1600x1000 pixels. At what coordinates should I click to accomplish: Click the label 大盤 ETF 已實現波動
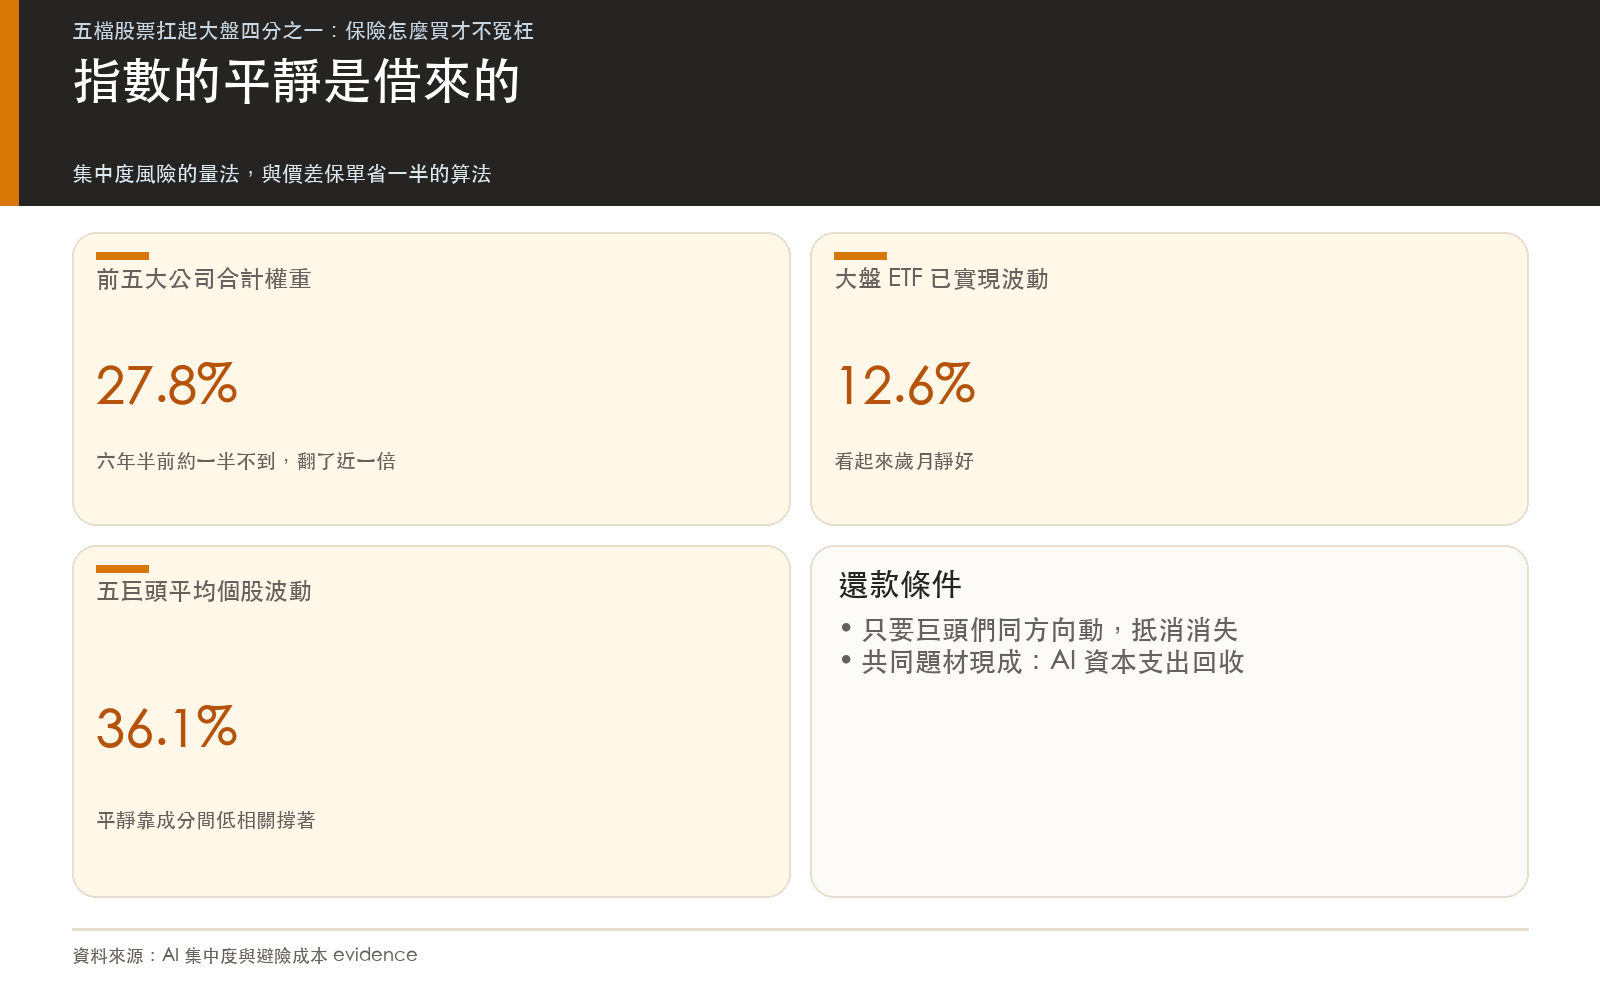point(941,279)
